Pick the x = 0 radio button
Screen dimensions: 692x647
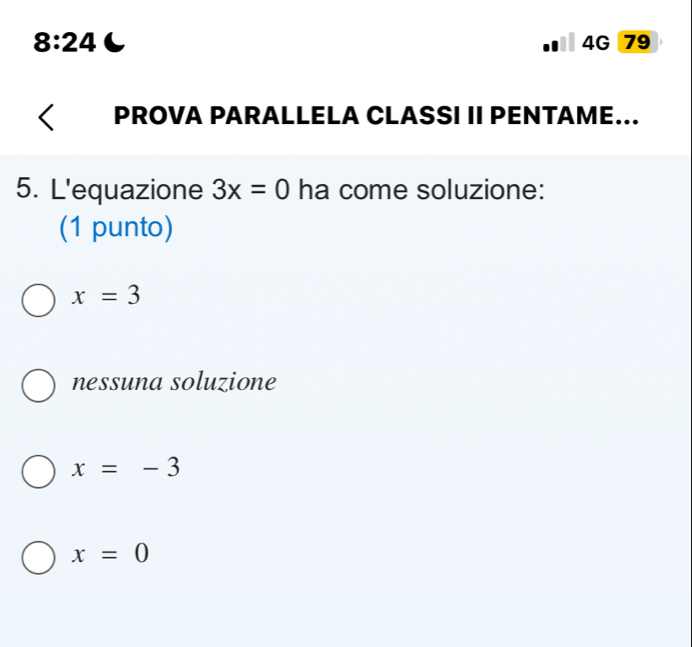(38, 555)
